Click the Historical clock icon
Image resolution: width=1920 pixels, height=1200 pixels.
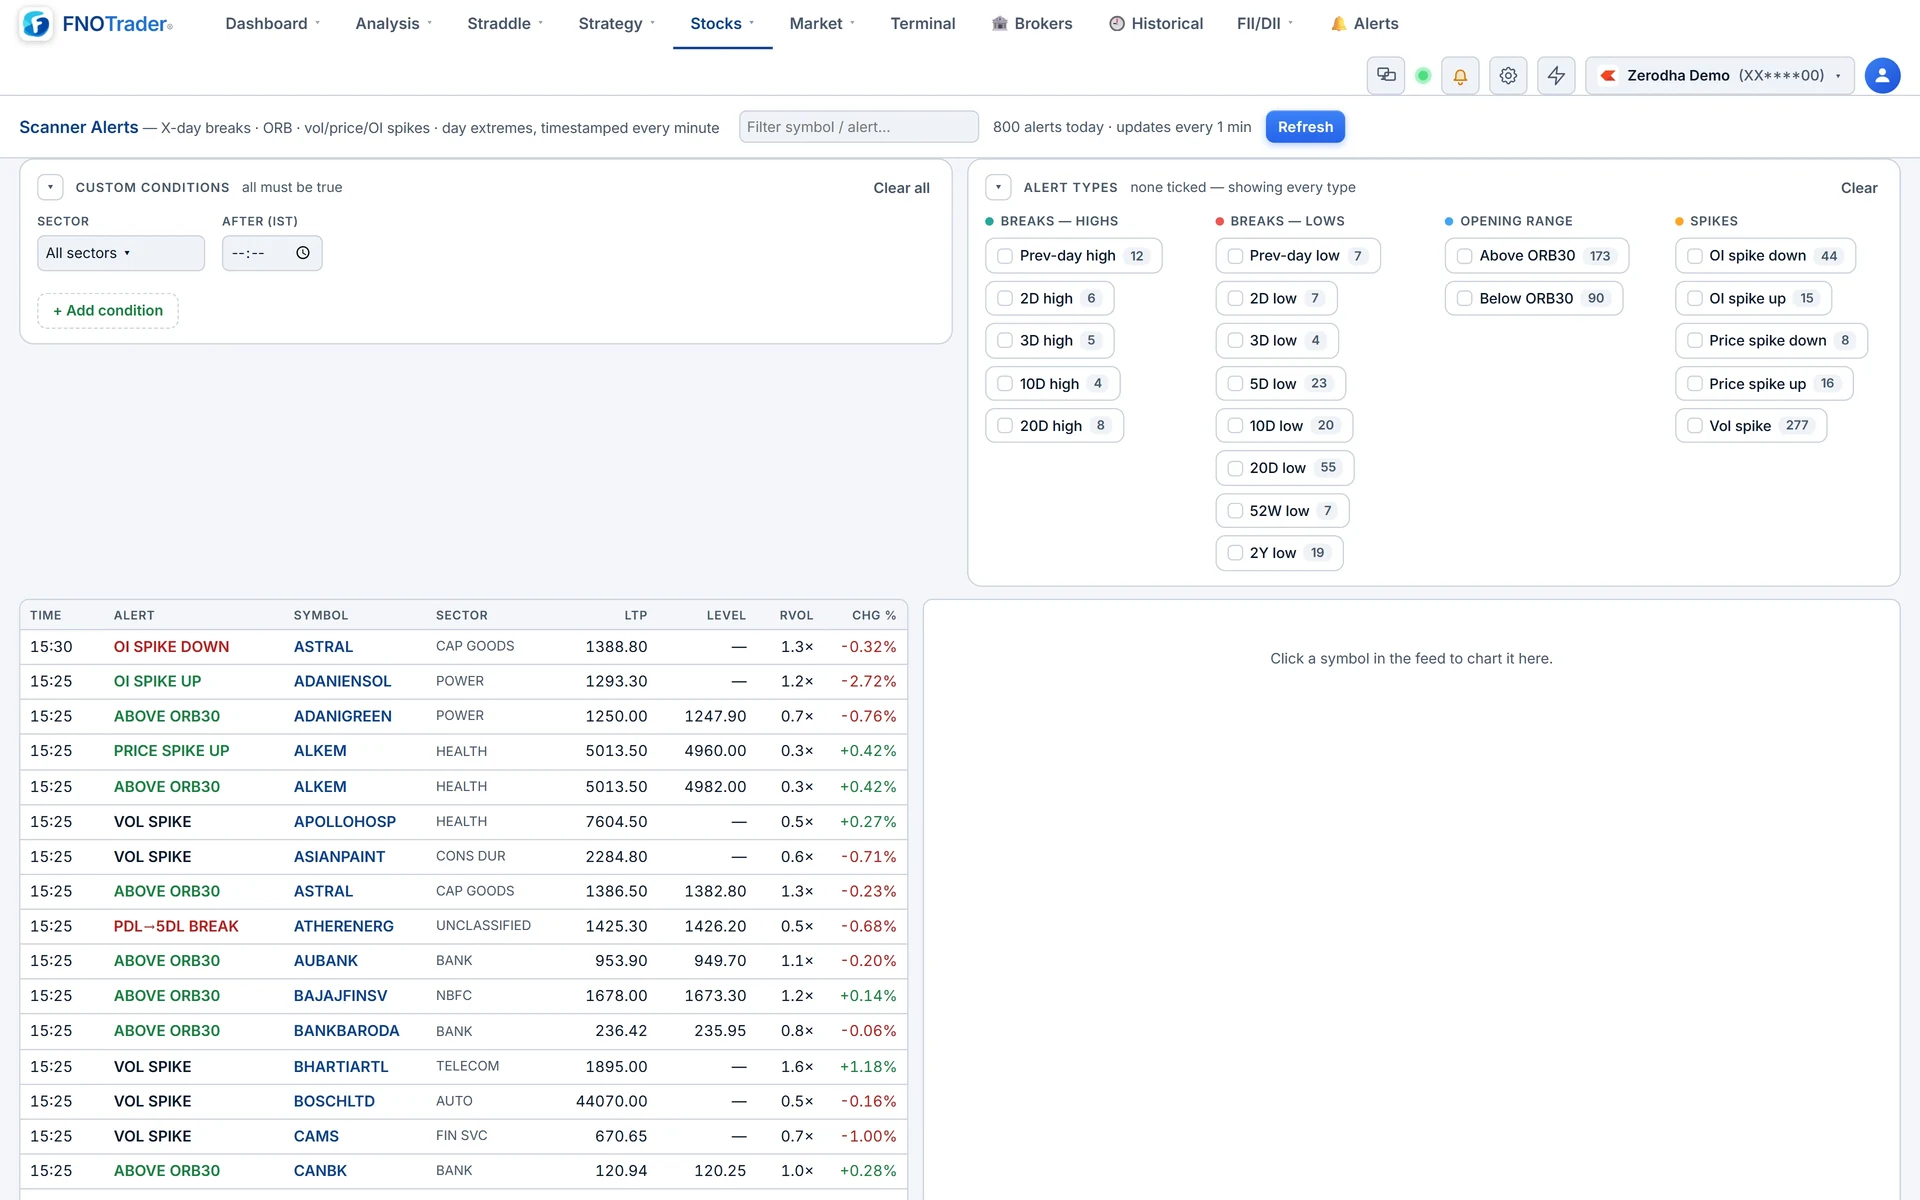coord(1117,23)
